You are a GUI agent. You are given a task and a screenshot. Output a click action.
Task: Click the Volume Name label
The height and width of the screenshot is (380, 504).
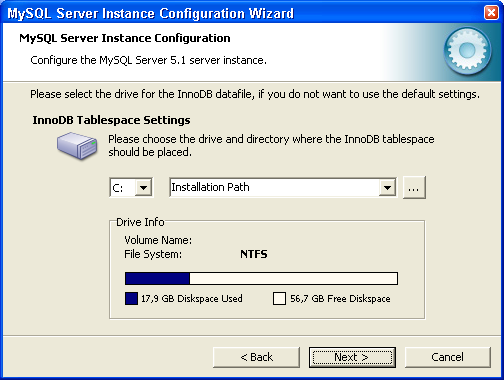(158, 240)
